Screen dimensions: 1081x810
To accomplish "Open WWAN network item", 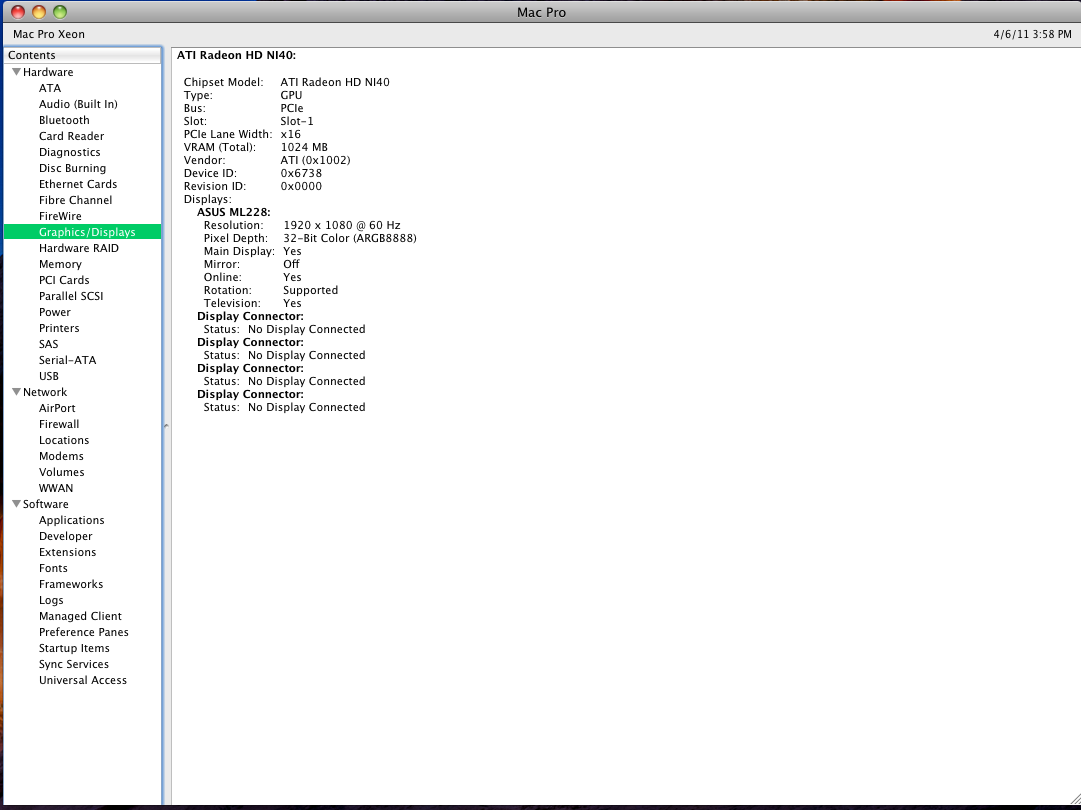I will 56,488.
